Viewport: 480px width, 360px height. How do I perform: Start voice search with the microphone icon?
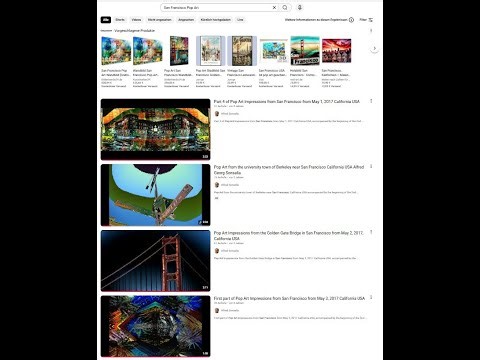(x=300, y=7)
